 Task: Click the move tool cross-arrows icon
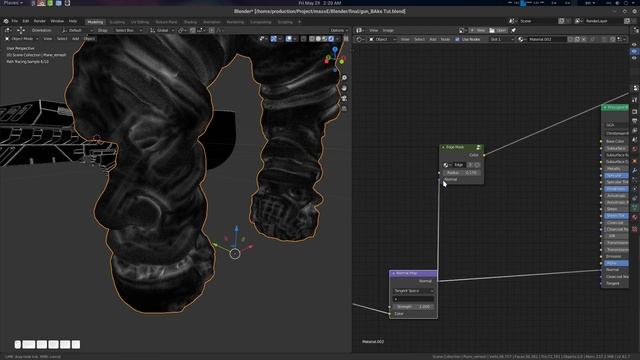click(21, 30)
